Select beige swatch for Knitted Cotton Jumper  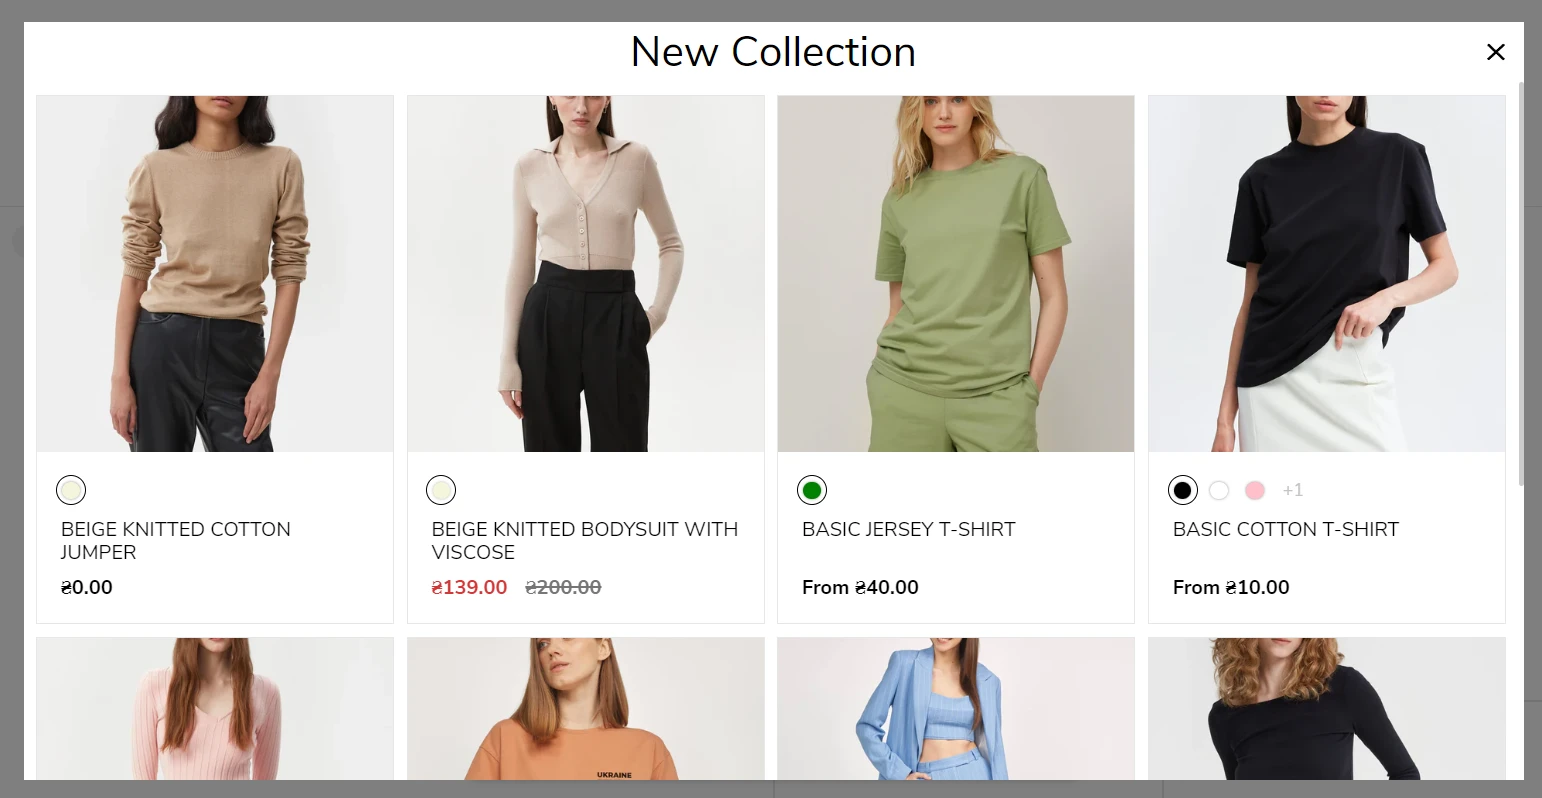(71, 490)
